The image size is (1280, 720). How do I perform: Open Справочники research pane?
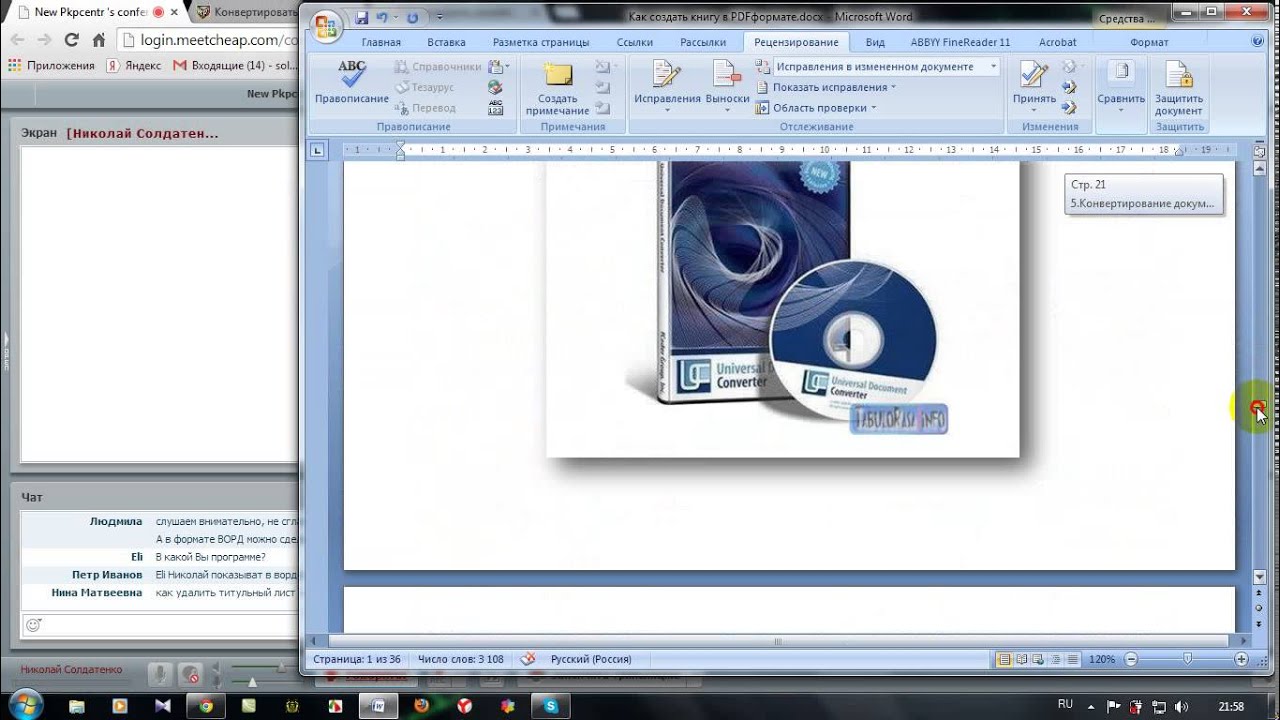(437, 67)
